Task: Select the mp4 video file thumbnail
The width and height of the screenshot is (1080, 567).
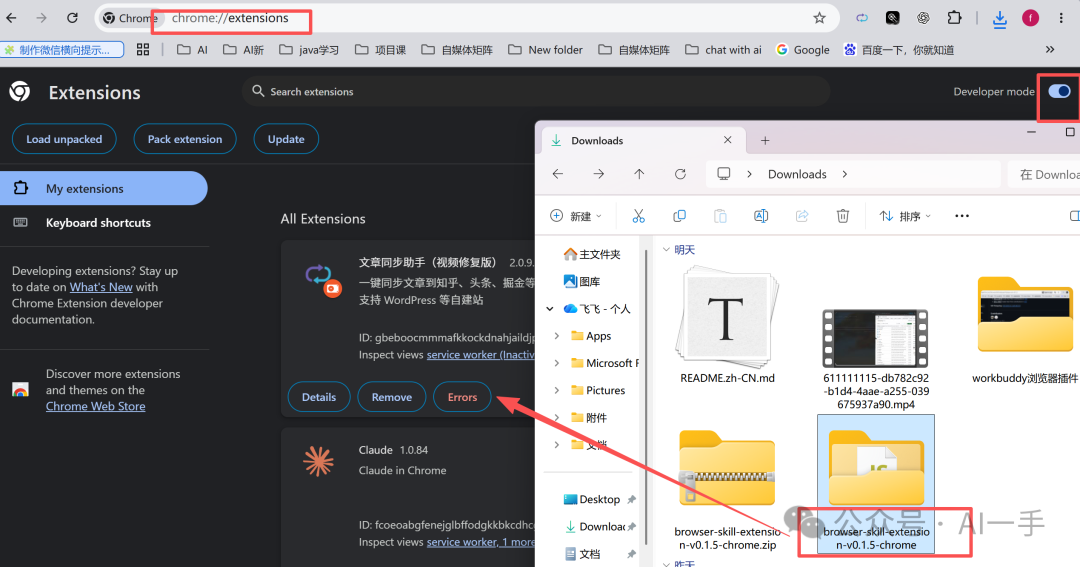Action: (875, 339)
